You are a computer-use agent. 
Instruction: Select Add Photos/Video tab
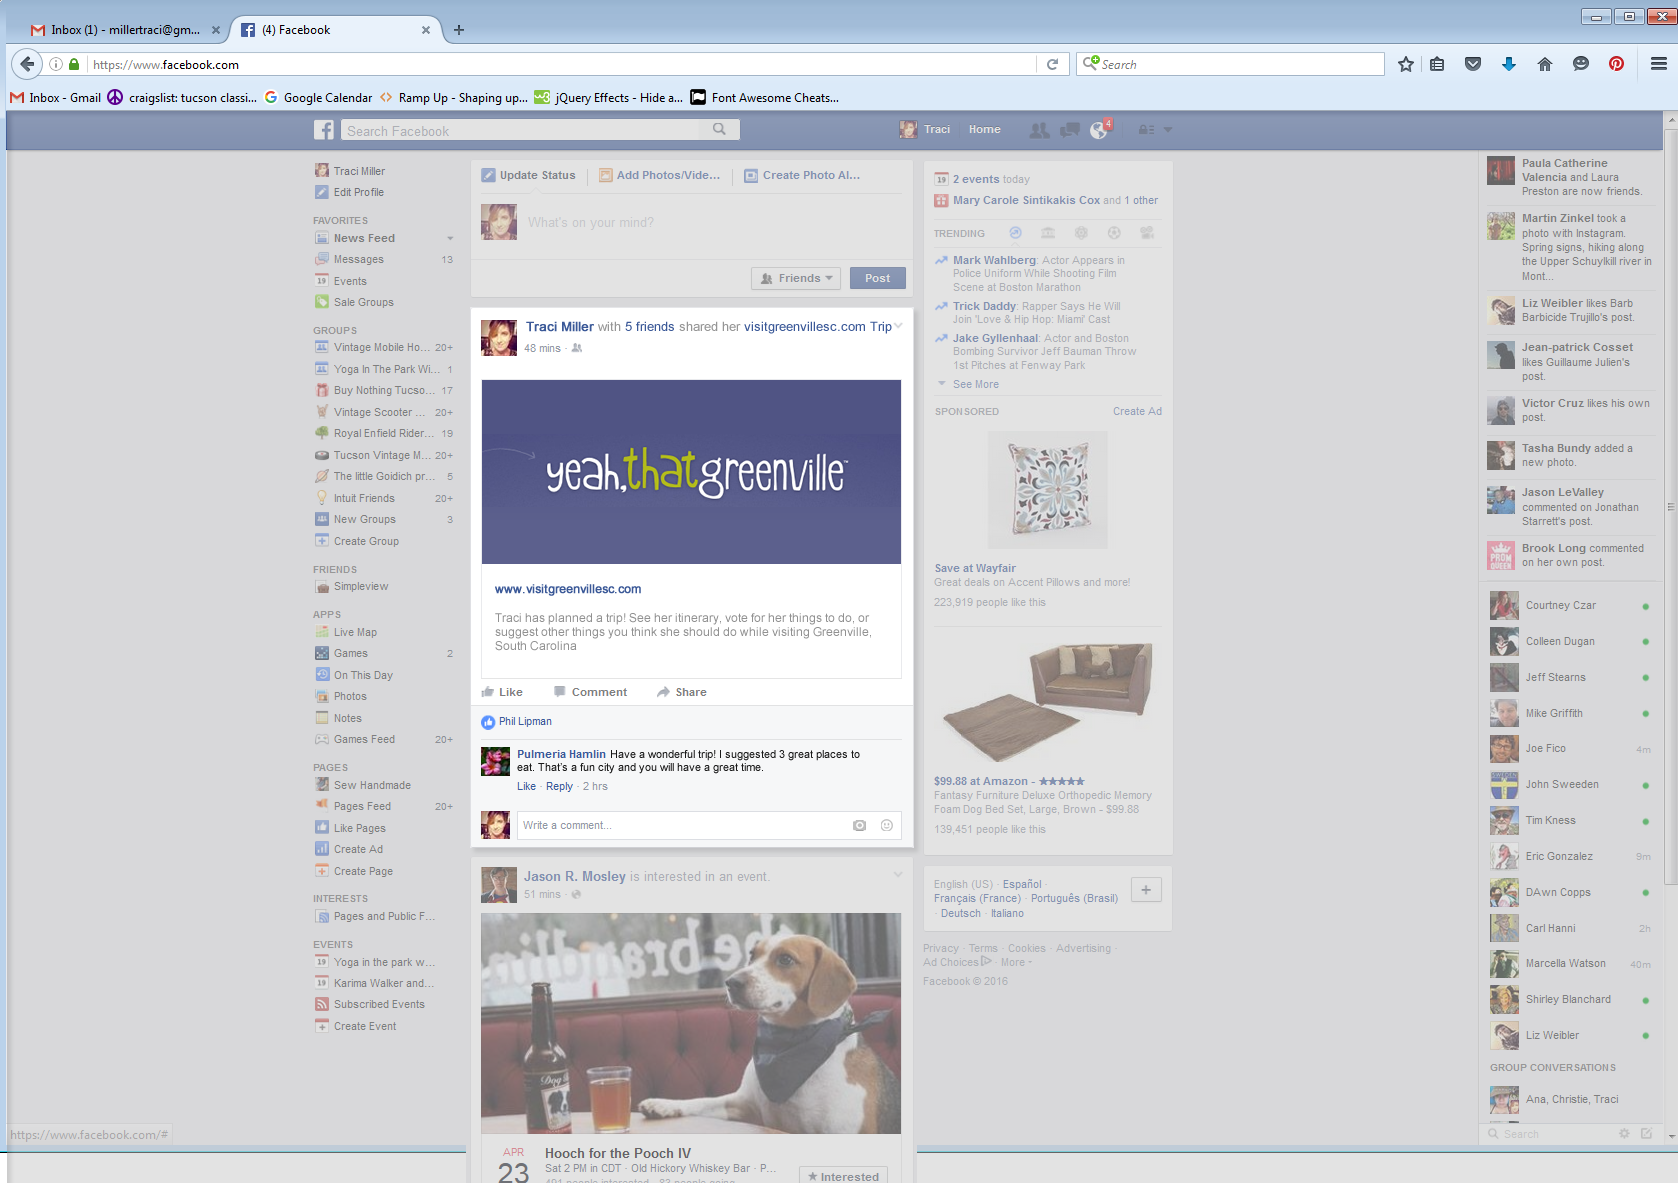tap(659, 175)
